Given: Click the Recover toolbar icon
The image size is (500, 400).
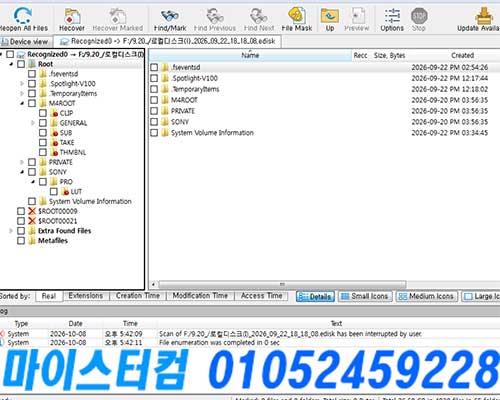Looking at the screenshot, I should pyautogui.click(x=72, y=15).
